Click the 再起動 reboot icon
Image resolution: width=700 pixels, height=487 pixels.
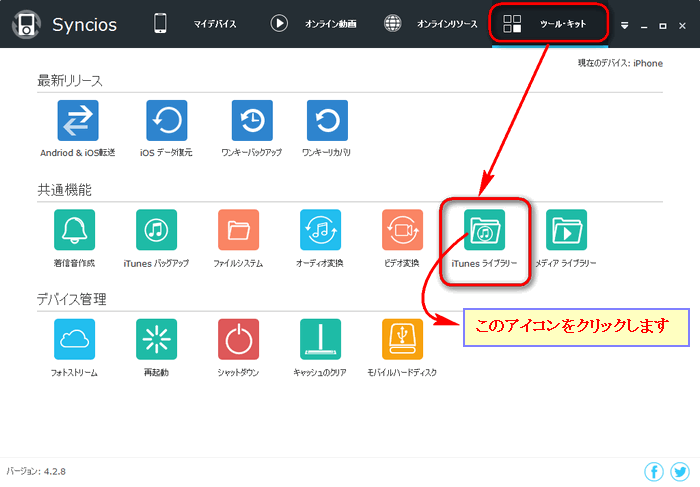click(156, 339)
